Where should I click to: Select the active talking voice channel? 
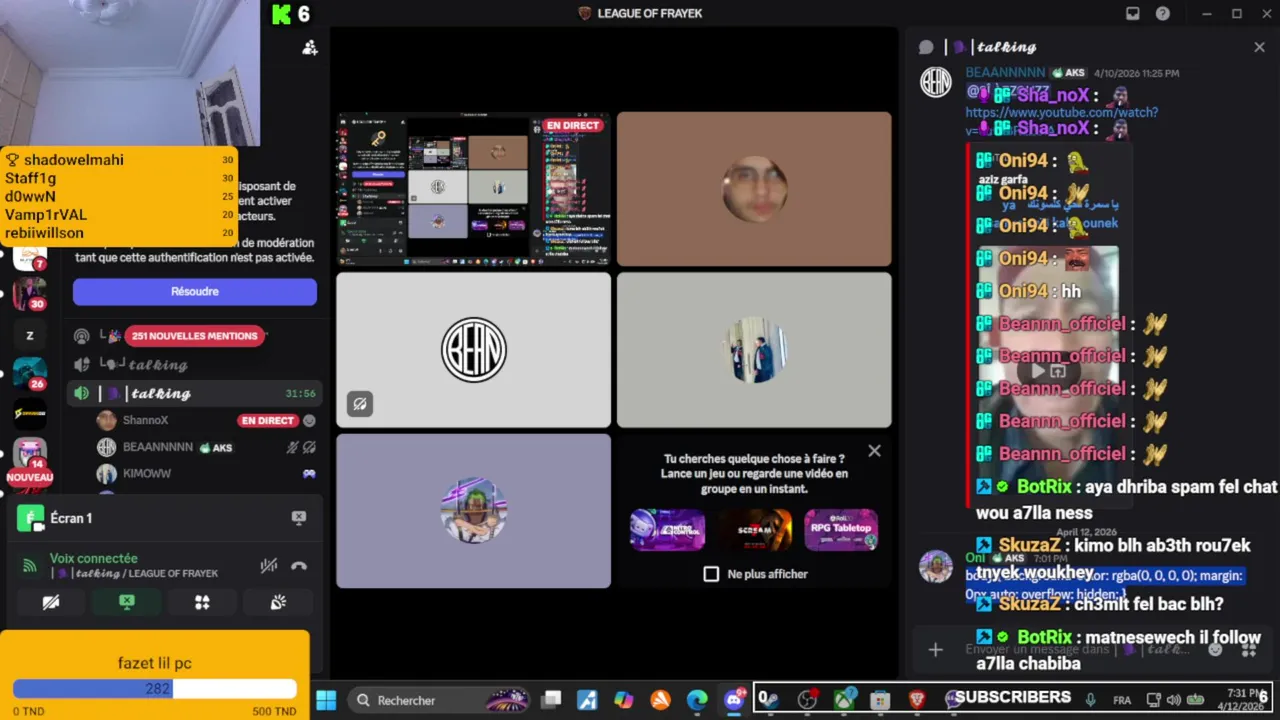pyautogui.click(x=194, y=393)
